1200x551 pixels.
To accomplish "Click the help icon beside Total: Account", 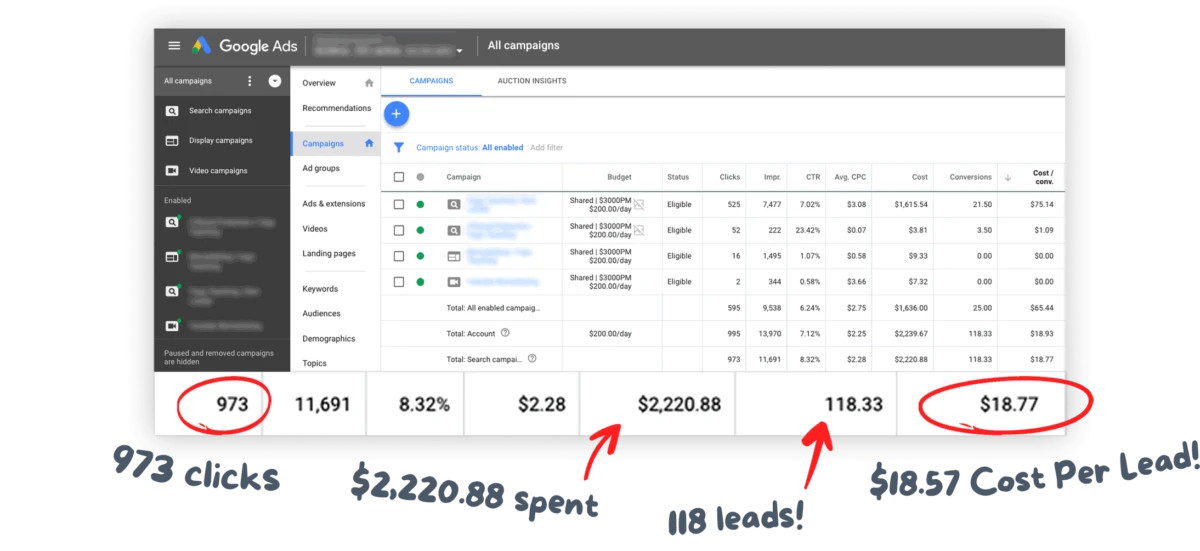I will coord(505,333).
